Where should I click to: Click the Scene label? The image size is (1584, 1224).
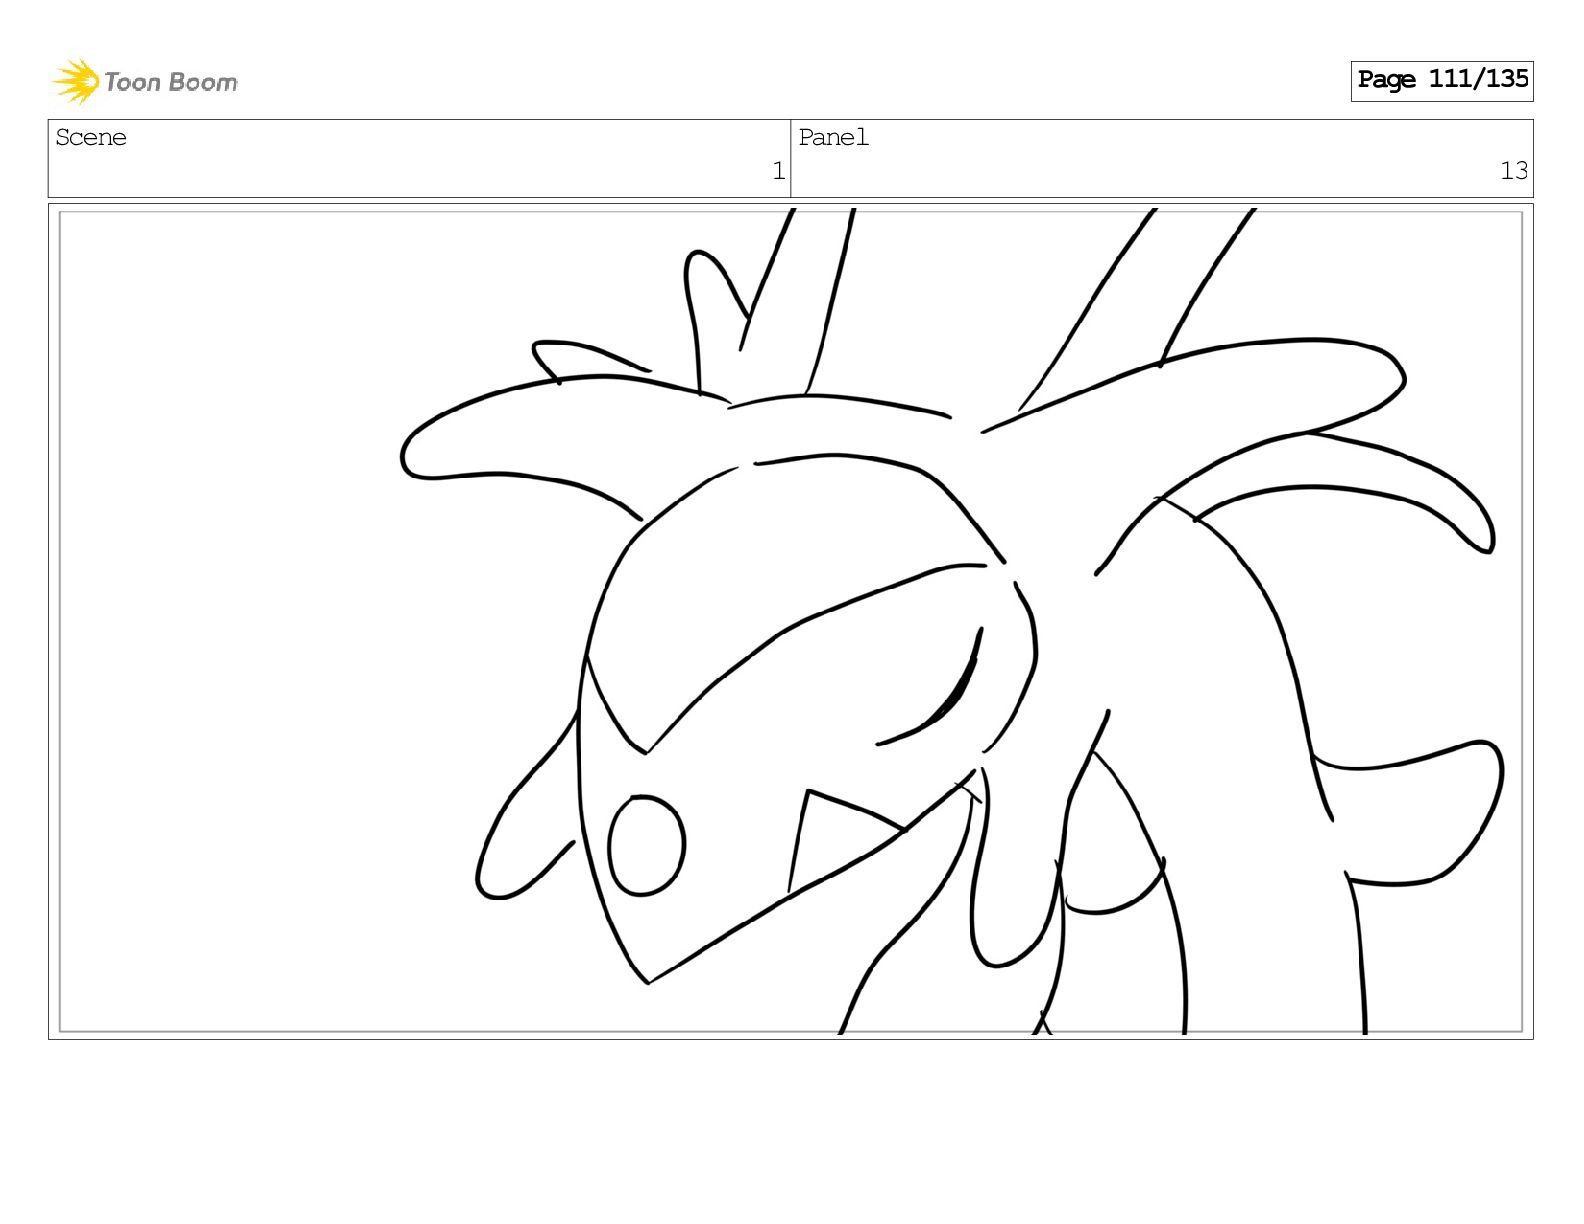point(91,138)
